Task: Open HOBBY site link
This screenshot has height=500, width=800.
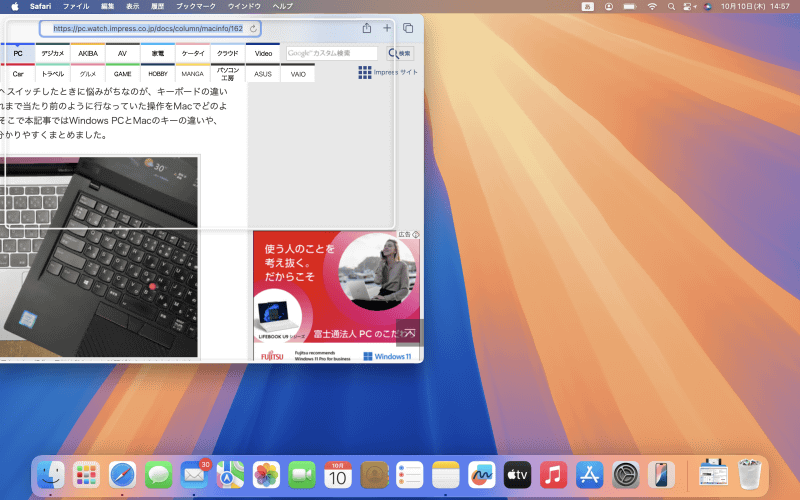Action: [158, 73]
